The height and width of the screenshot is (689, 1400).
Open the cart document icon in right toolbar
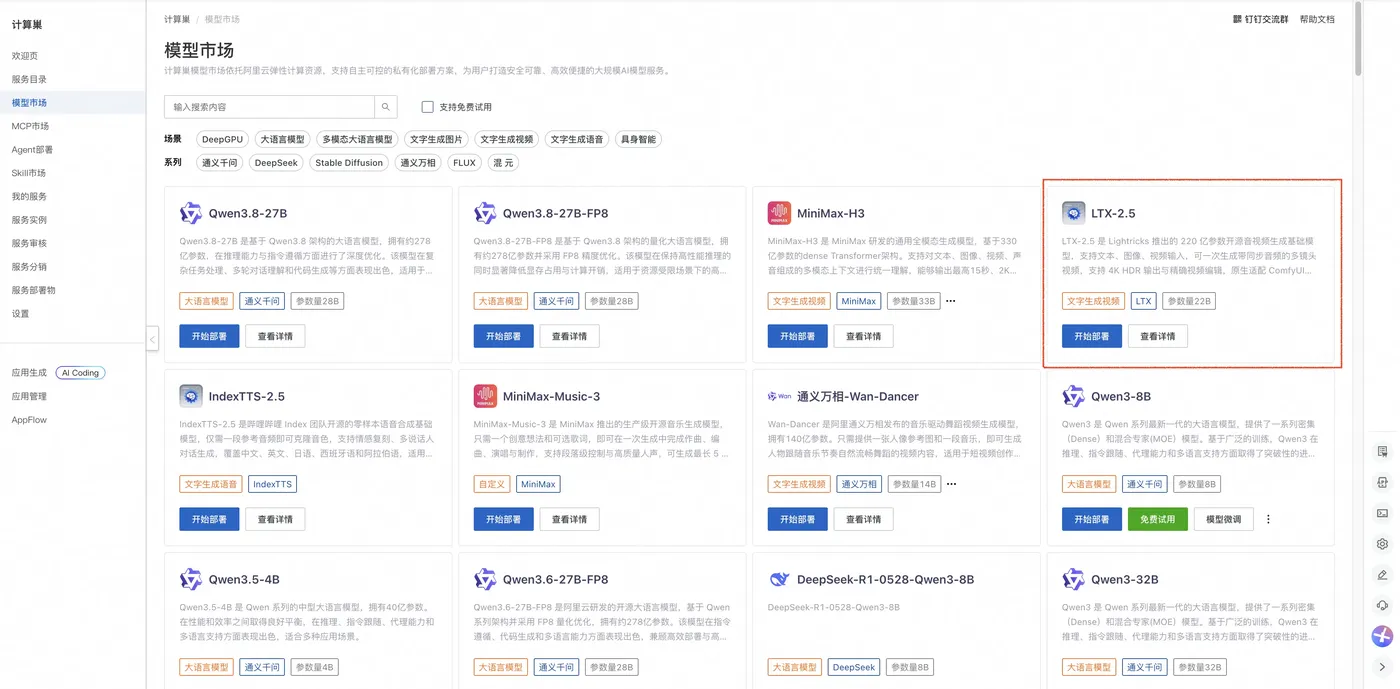click(1382, 451)
